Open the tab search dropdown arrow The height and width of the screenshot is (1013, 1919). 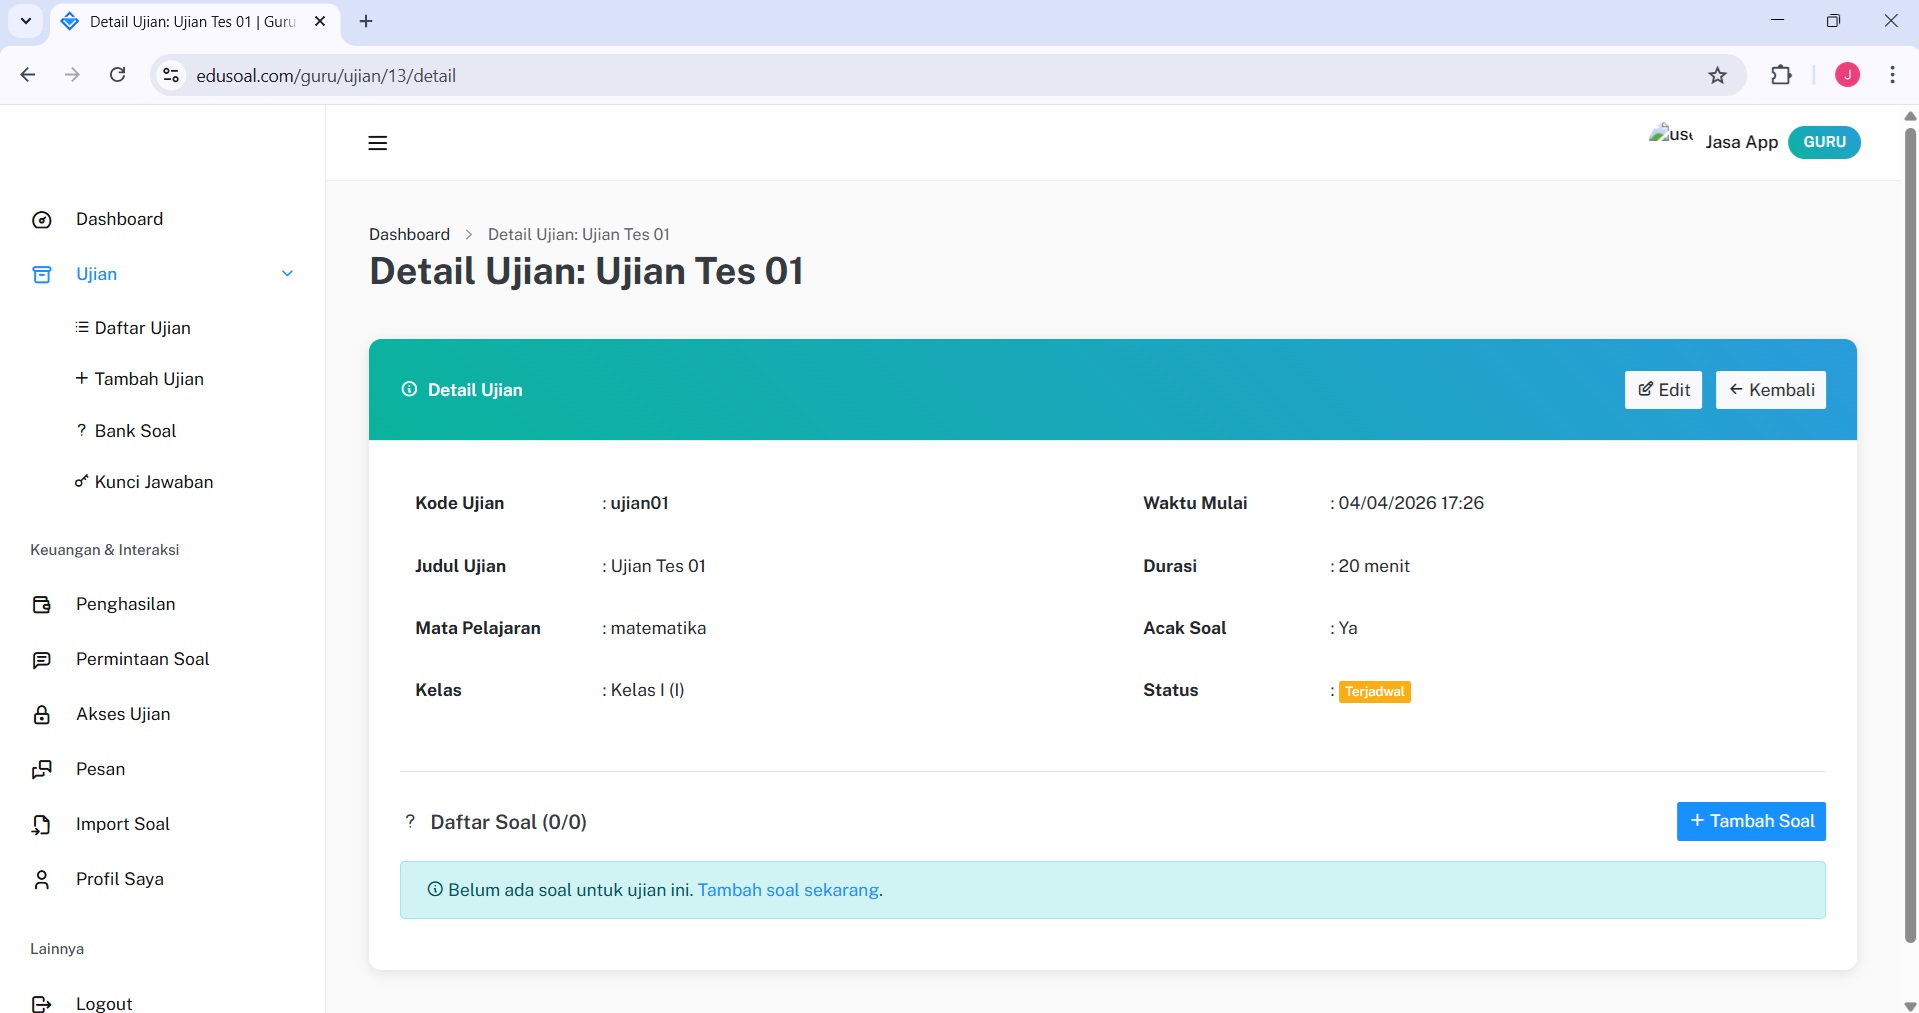point(26,21)
